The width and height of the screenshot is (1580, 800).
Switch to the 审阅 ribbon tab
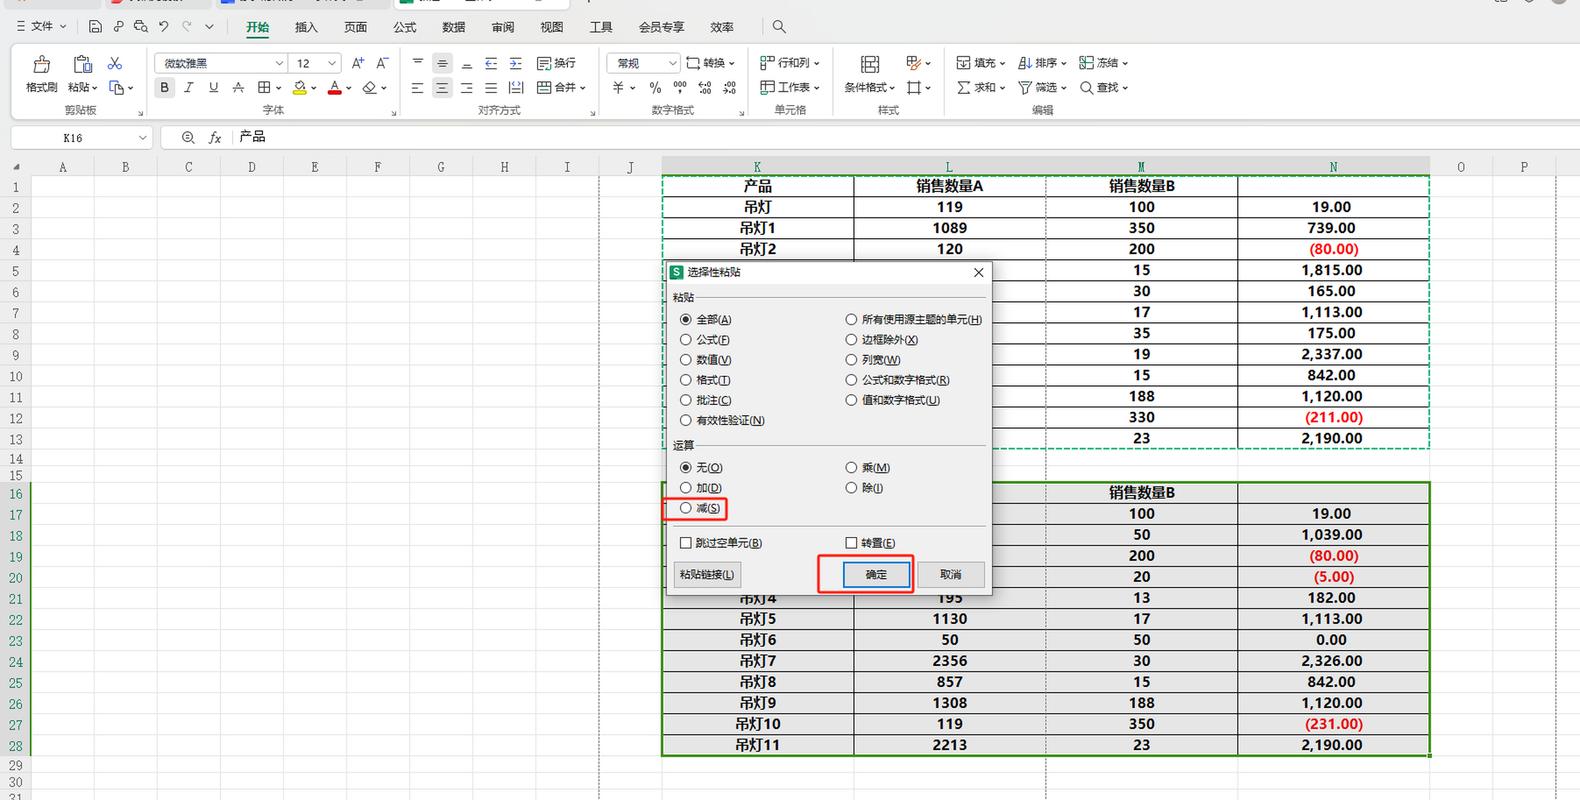[x=503, y=27]
